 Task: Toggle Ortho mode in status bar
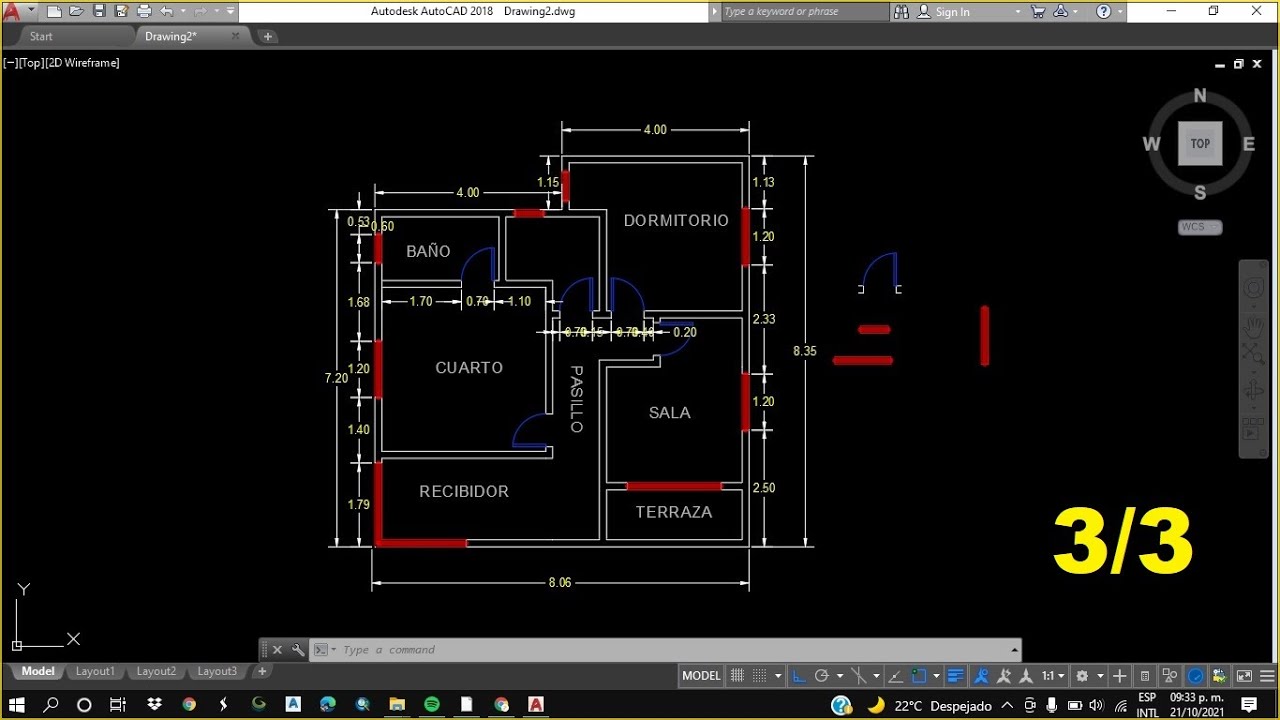800,676
